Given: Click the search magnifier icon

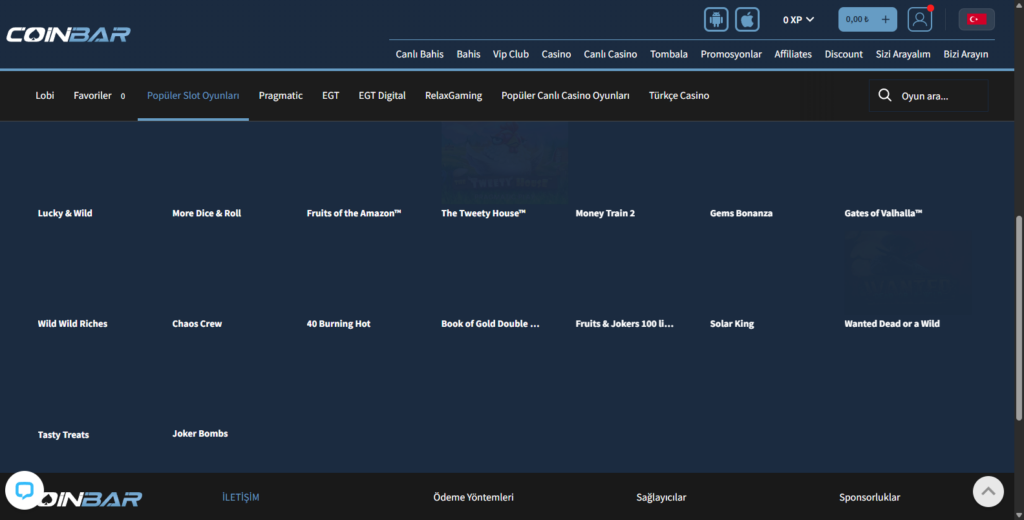Looking at the screenshot, I should click(884, 96).
